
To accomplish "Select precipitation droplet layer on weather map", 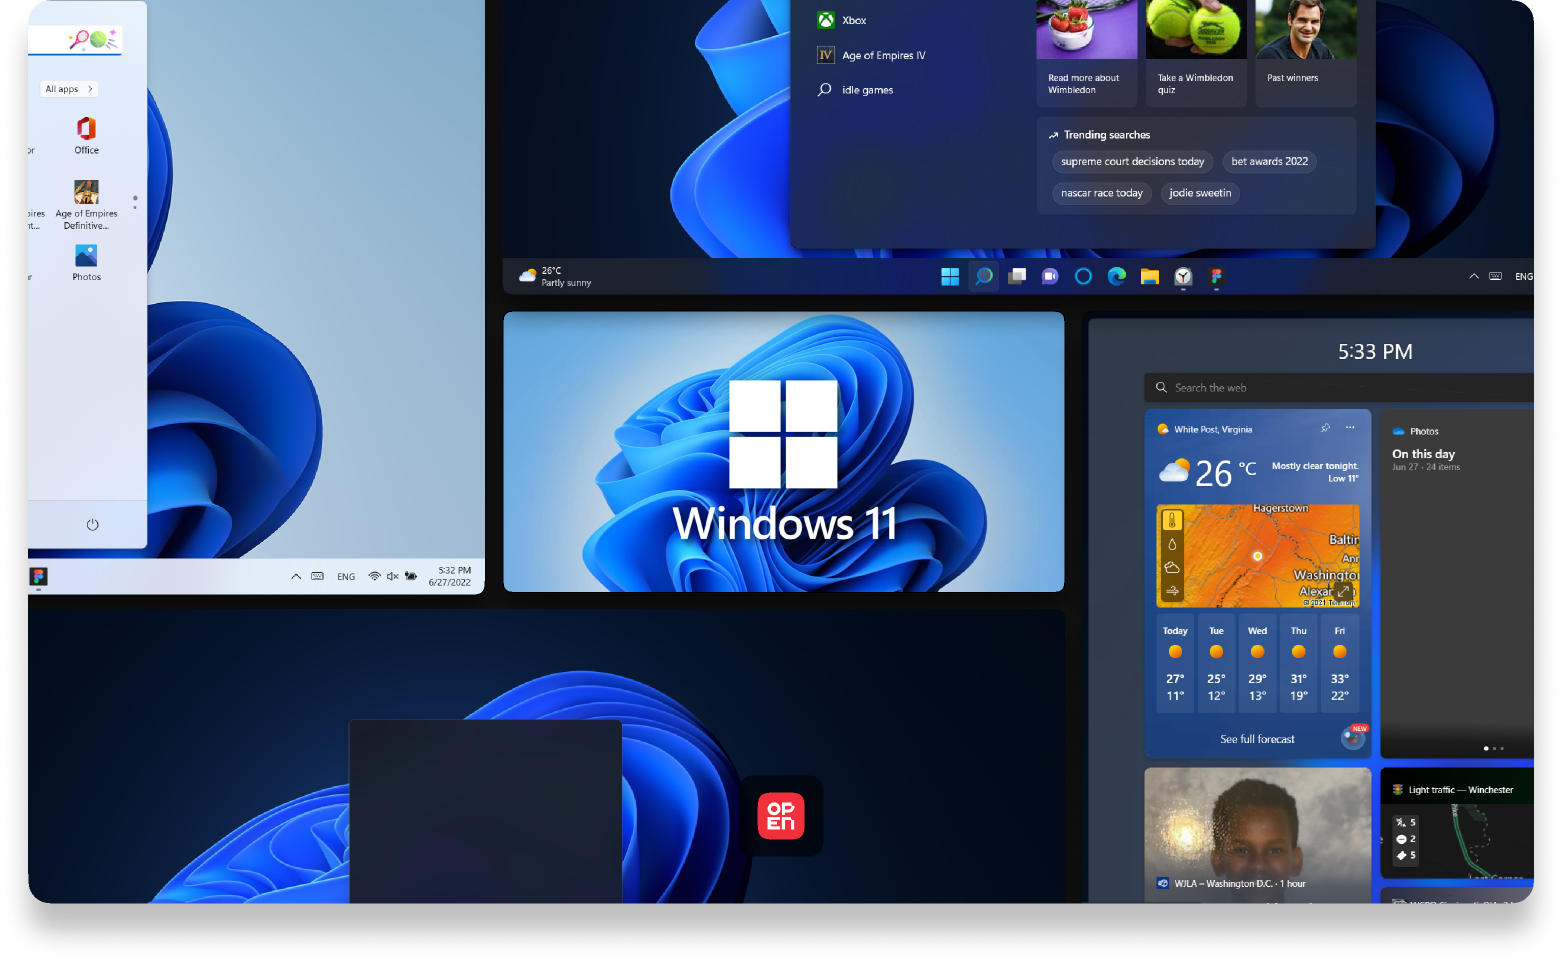I will pyautogui.click(x=1172, y=545).
